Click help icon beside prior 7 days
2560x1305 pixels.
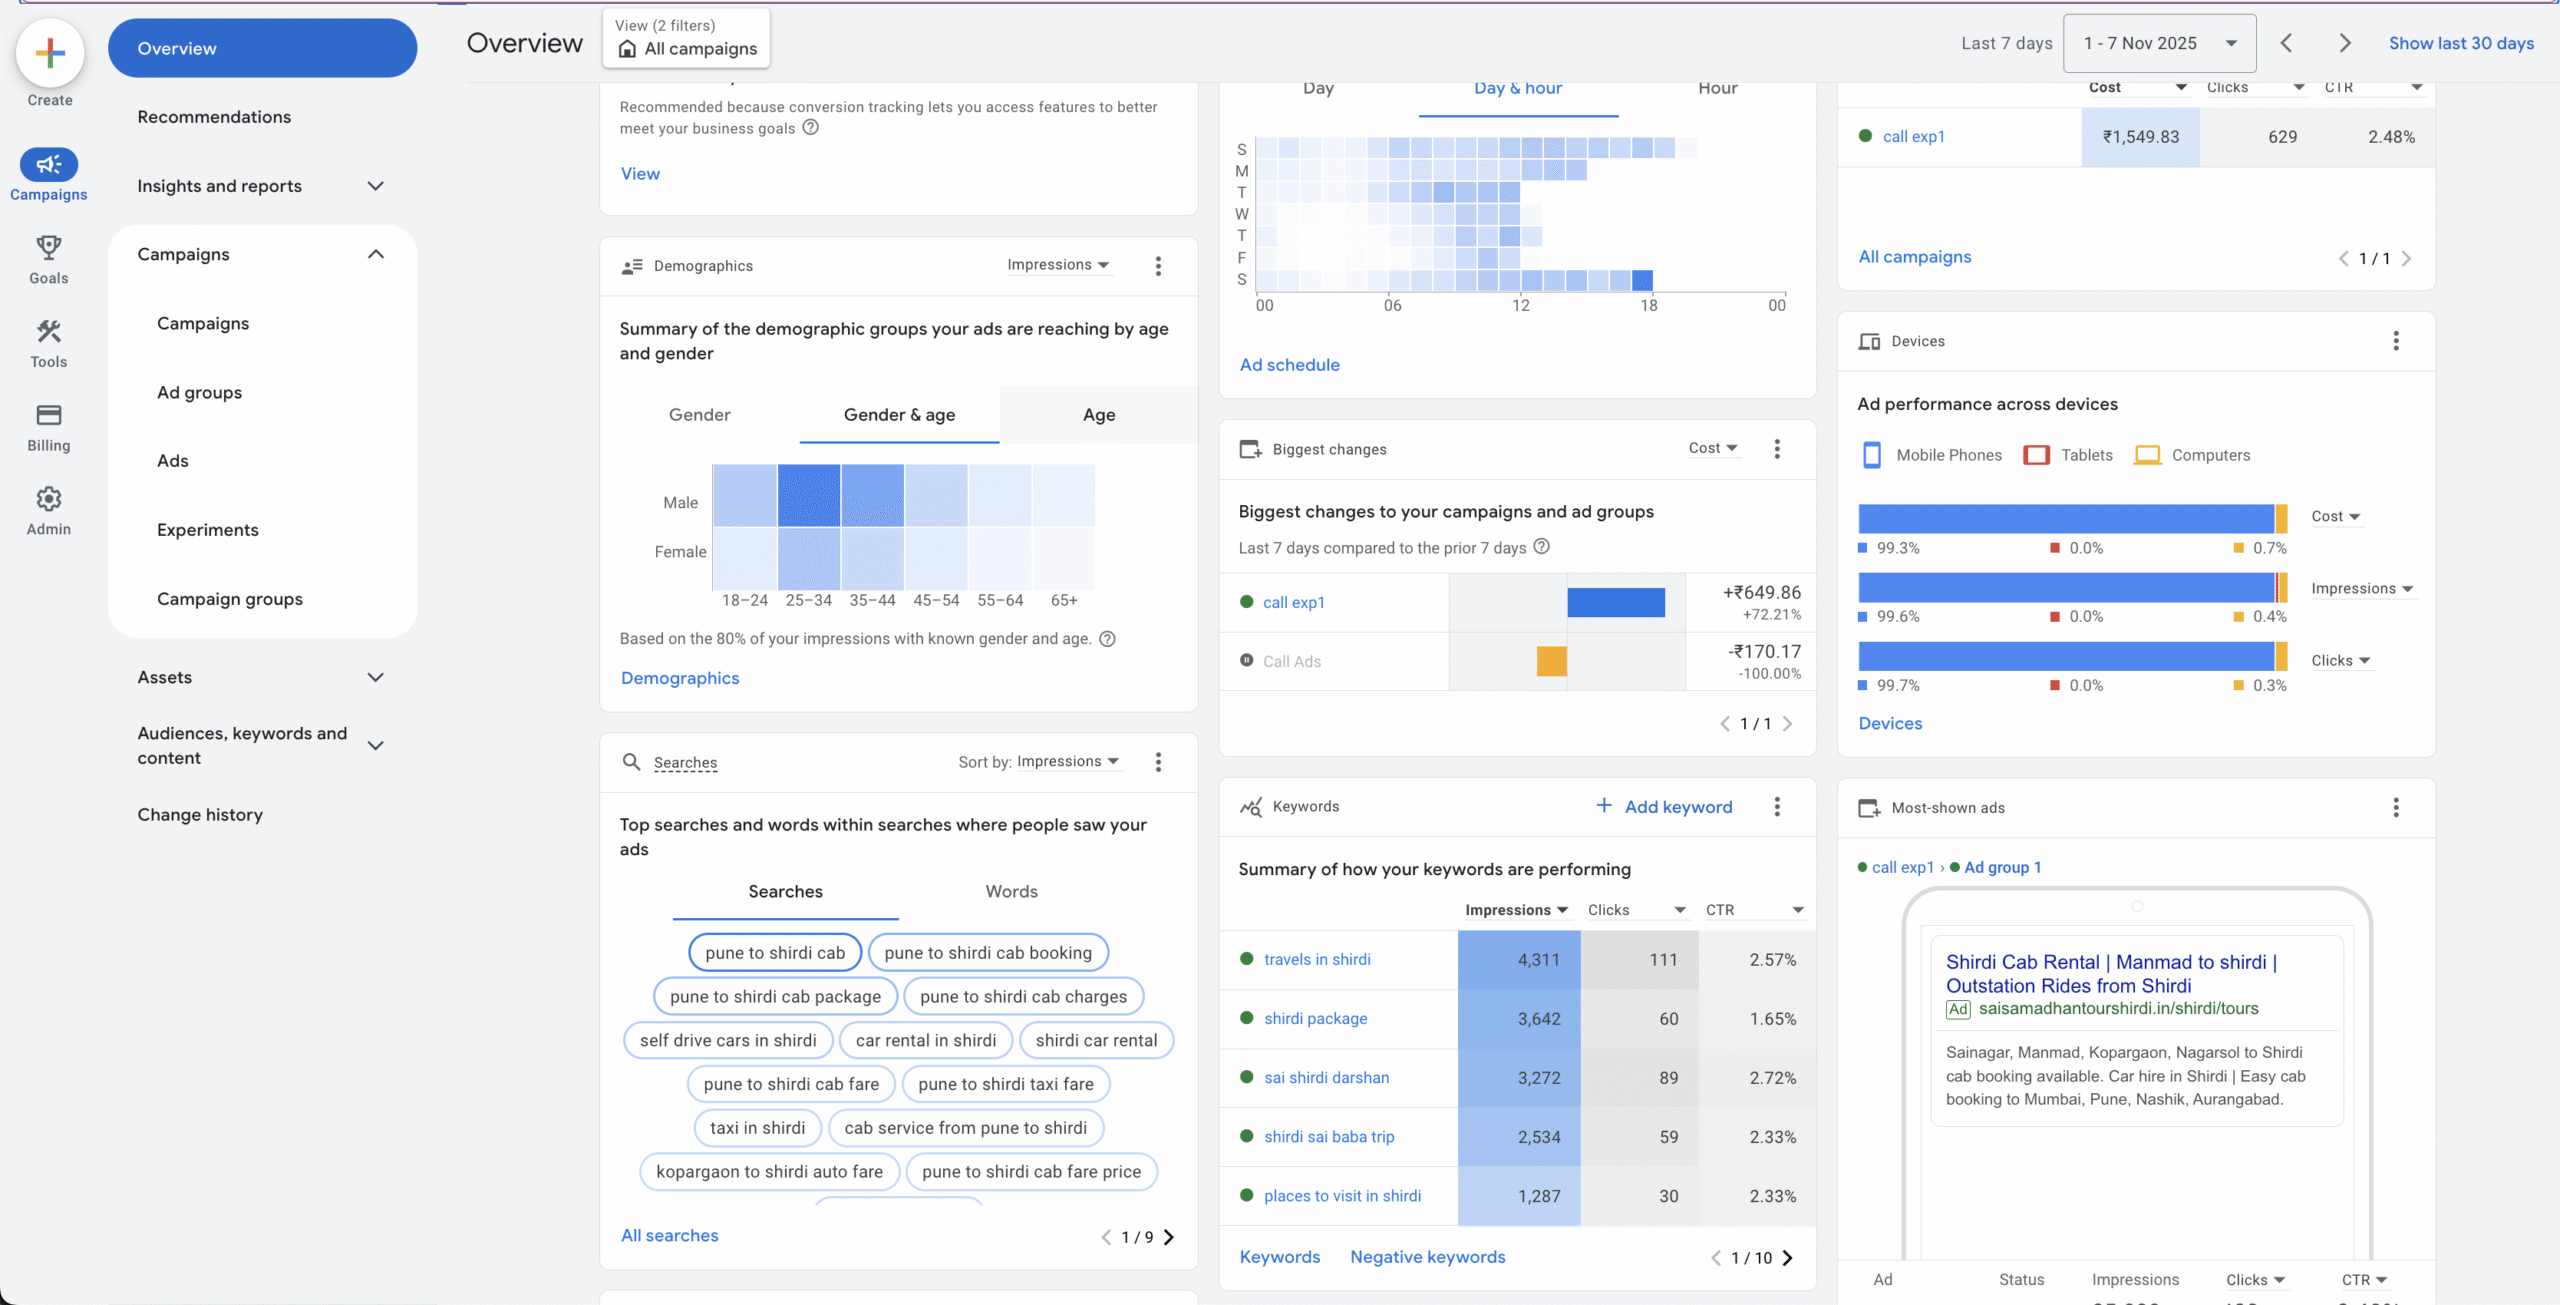click(1542, 547)
